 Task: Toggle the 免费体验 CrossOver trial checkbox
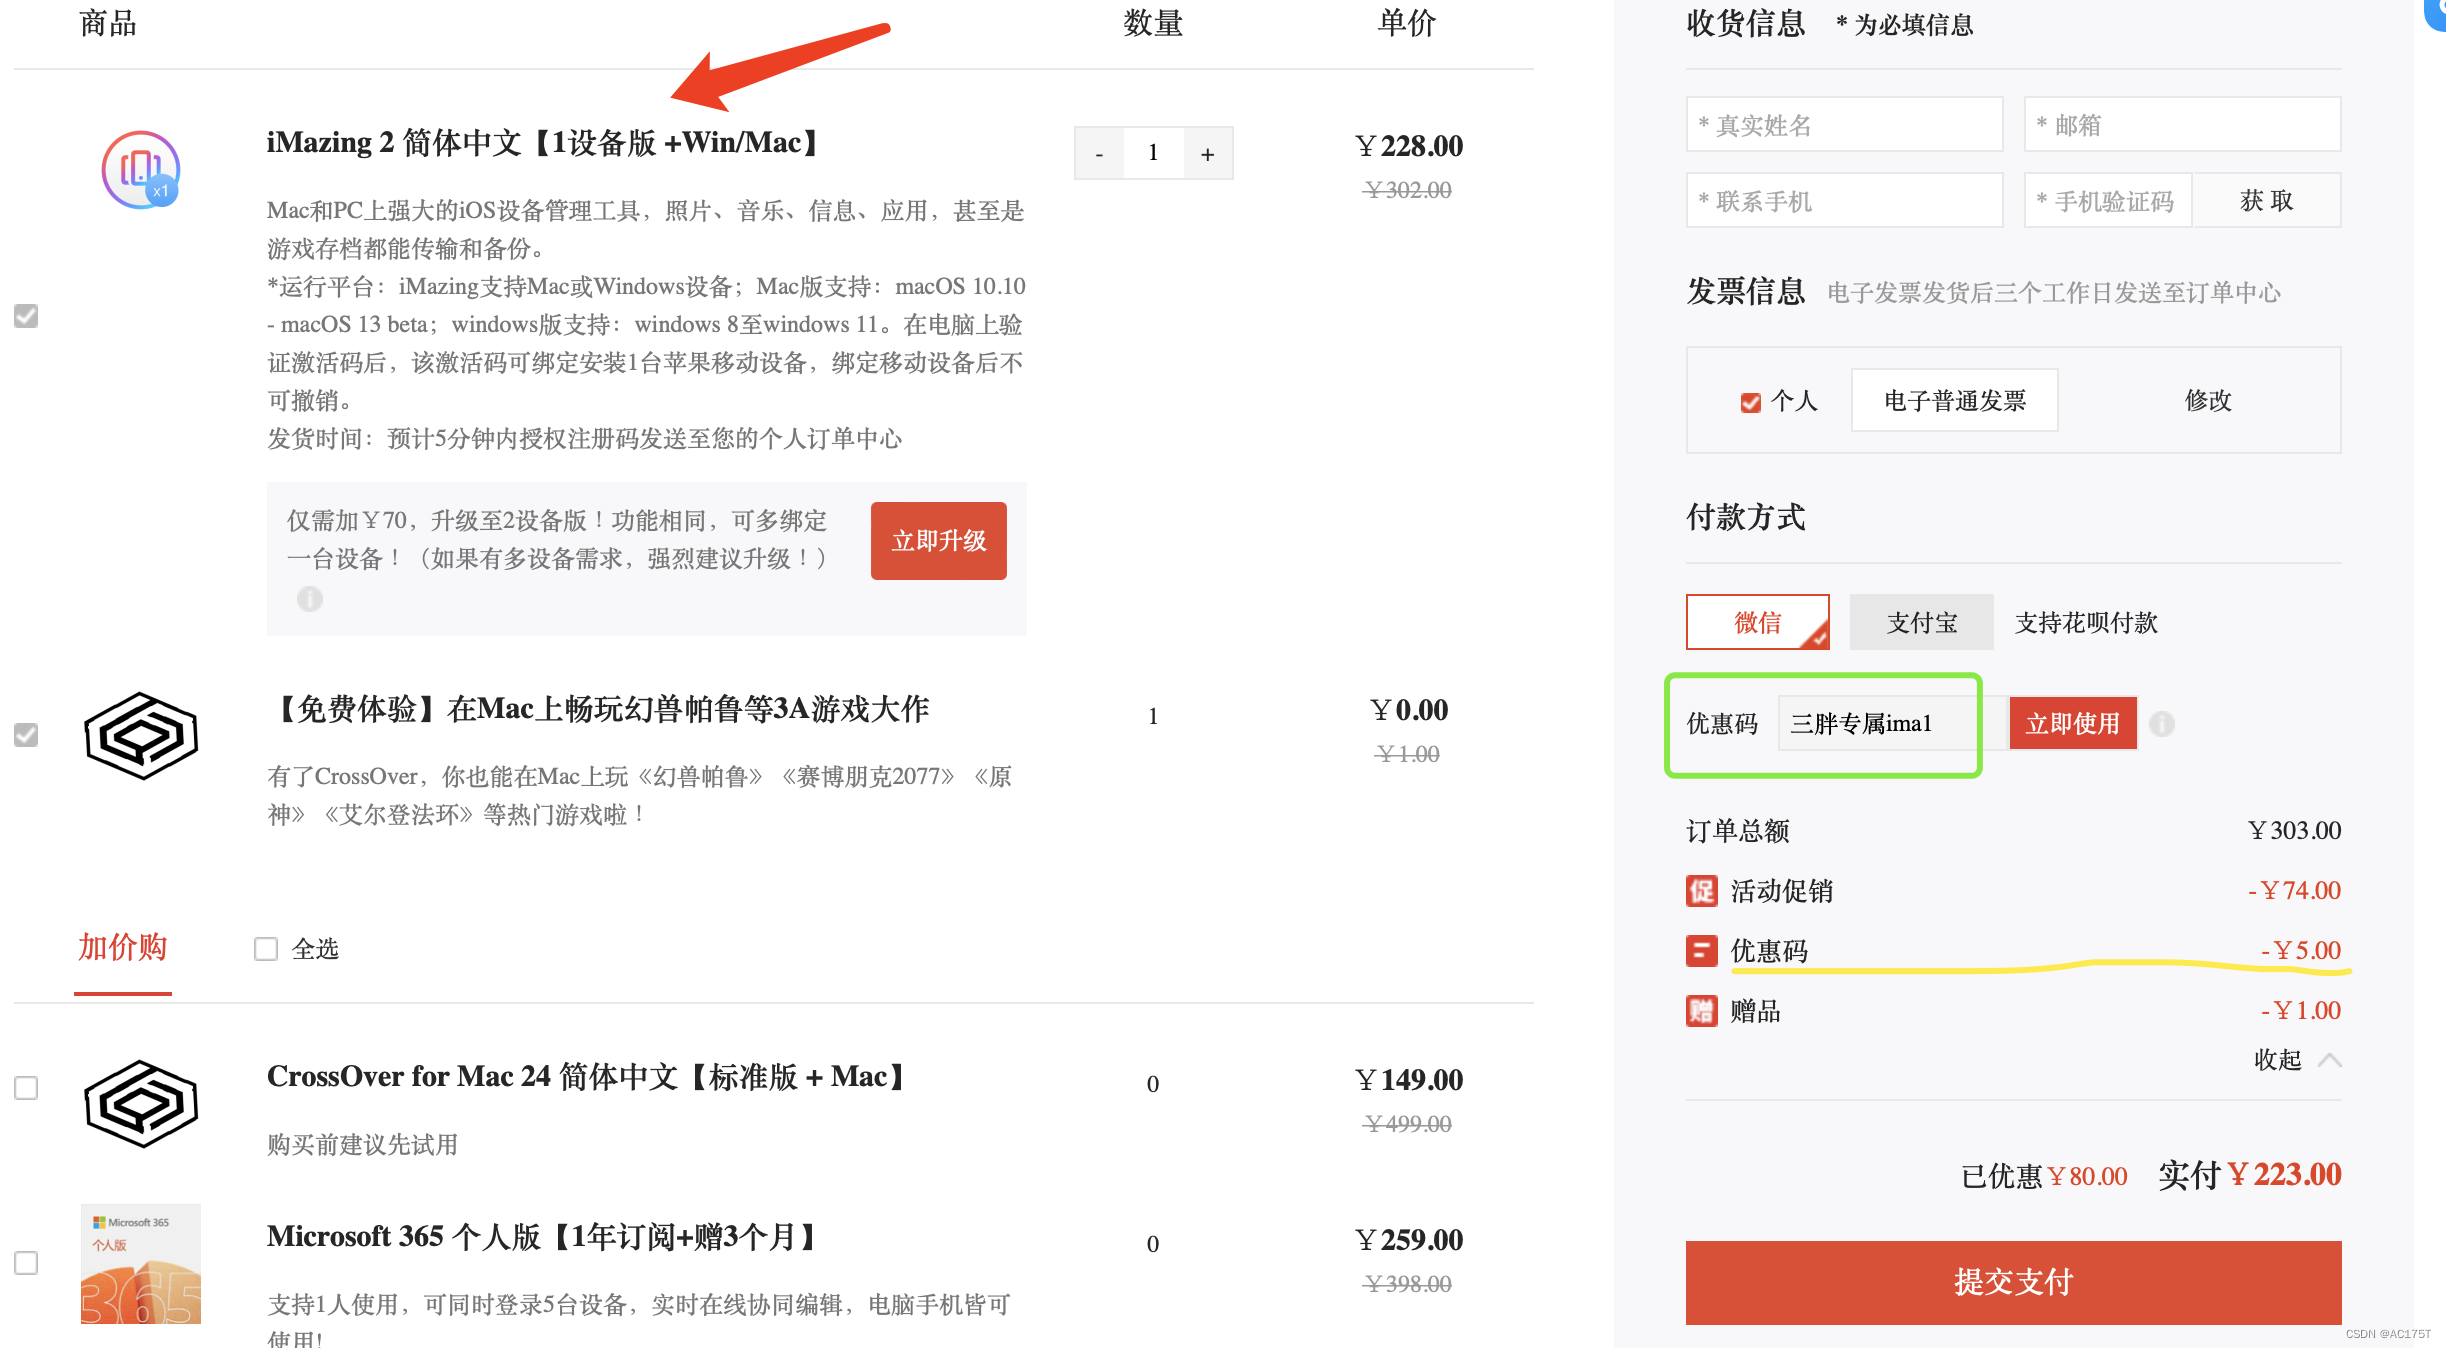click(x=26, y=735)
